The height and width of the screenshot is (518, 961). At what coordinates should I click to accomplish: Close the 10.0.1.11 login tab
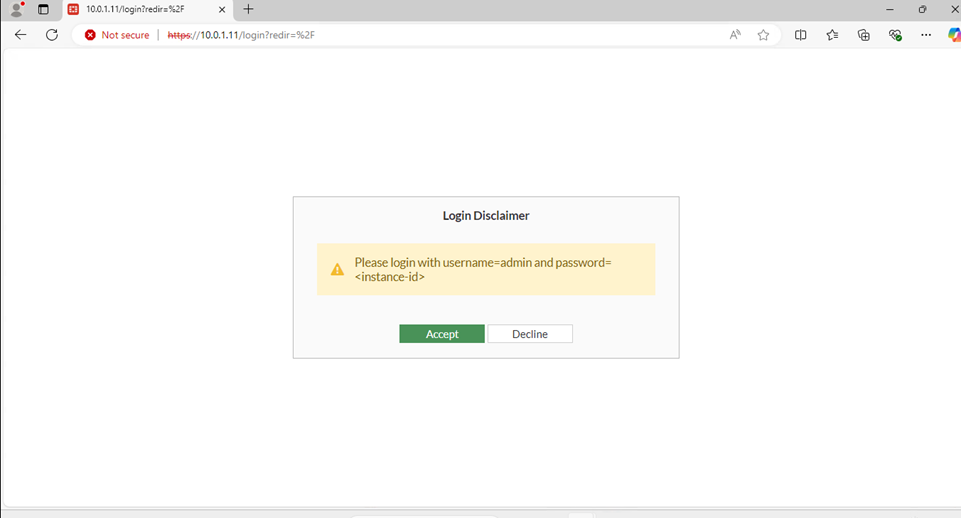222,9
